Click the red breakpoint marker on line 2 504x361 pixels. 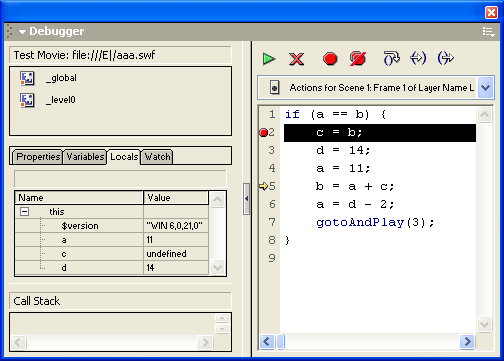(x=264, y=133)
